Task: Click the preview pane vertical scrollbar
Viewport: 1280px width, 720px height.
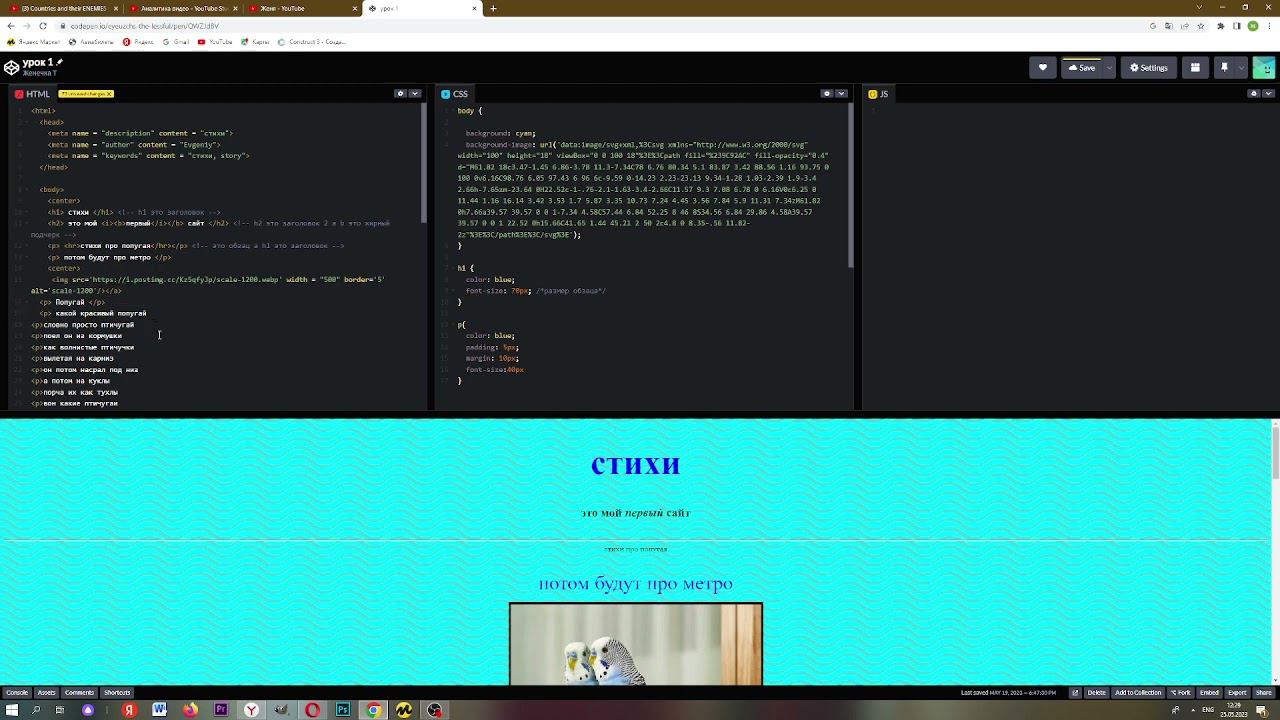Action: click(x=1275, y=451)
